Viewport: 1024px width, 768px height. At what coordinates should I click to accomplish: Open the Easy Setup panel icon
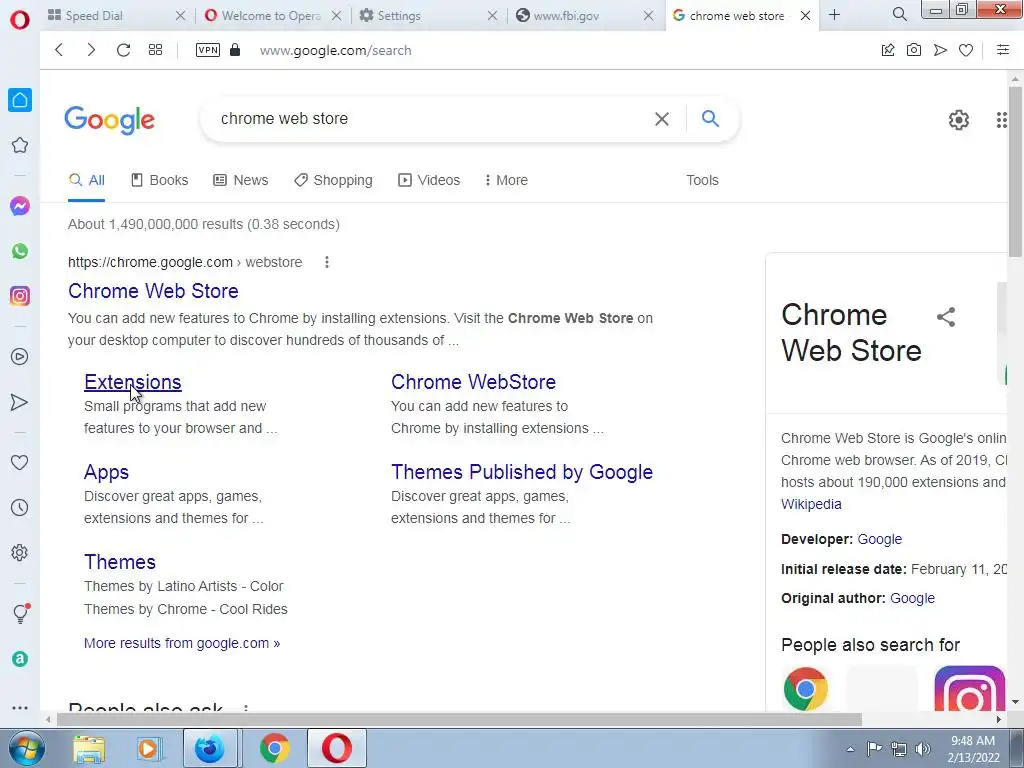(1003, 50)
